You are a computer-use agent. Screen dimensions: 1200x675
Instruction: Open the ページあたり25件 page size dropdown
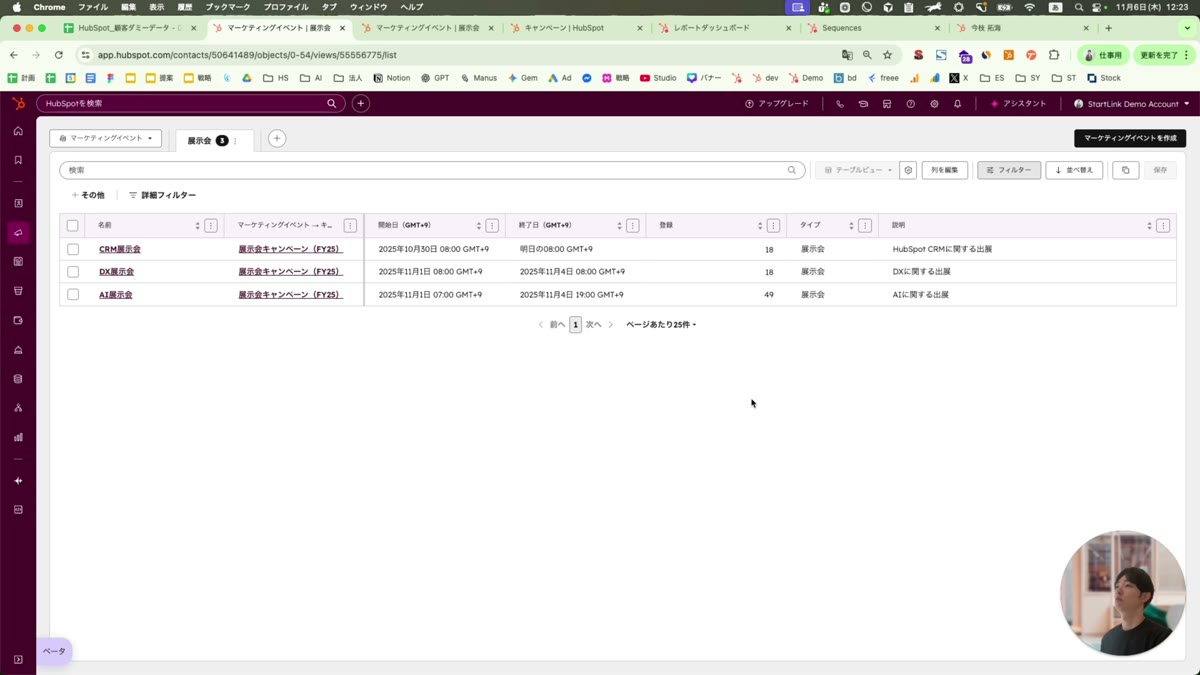tap(661, 325)
